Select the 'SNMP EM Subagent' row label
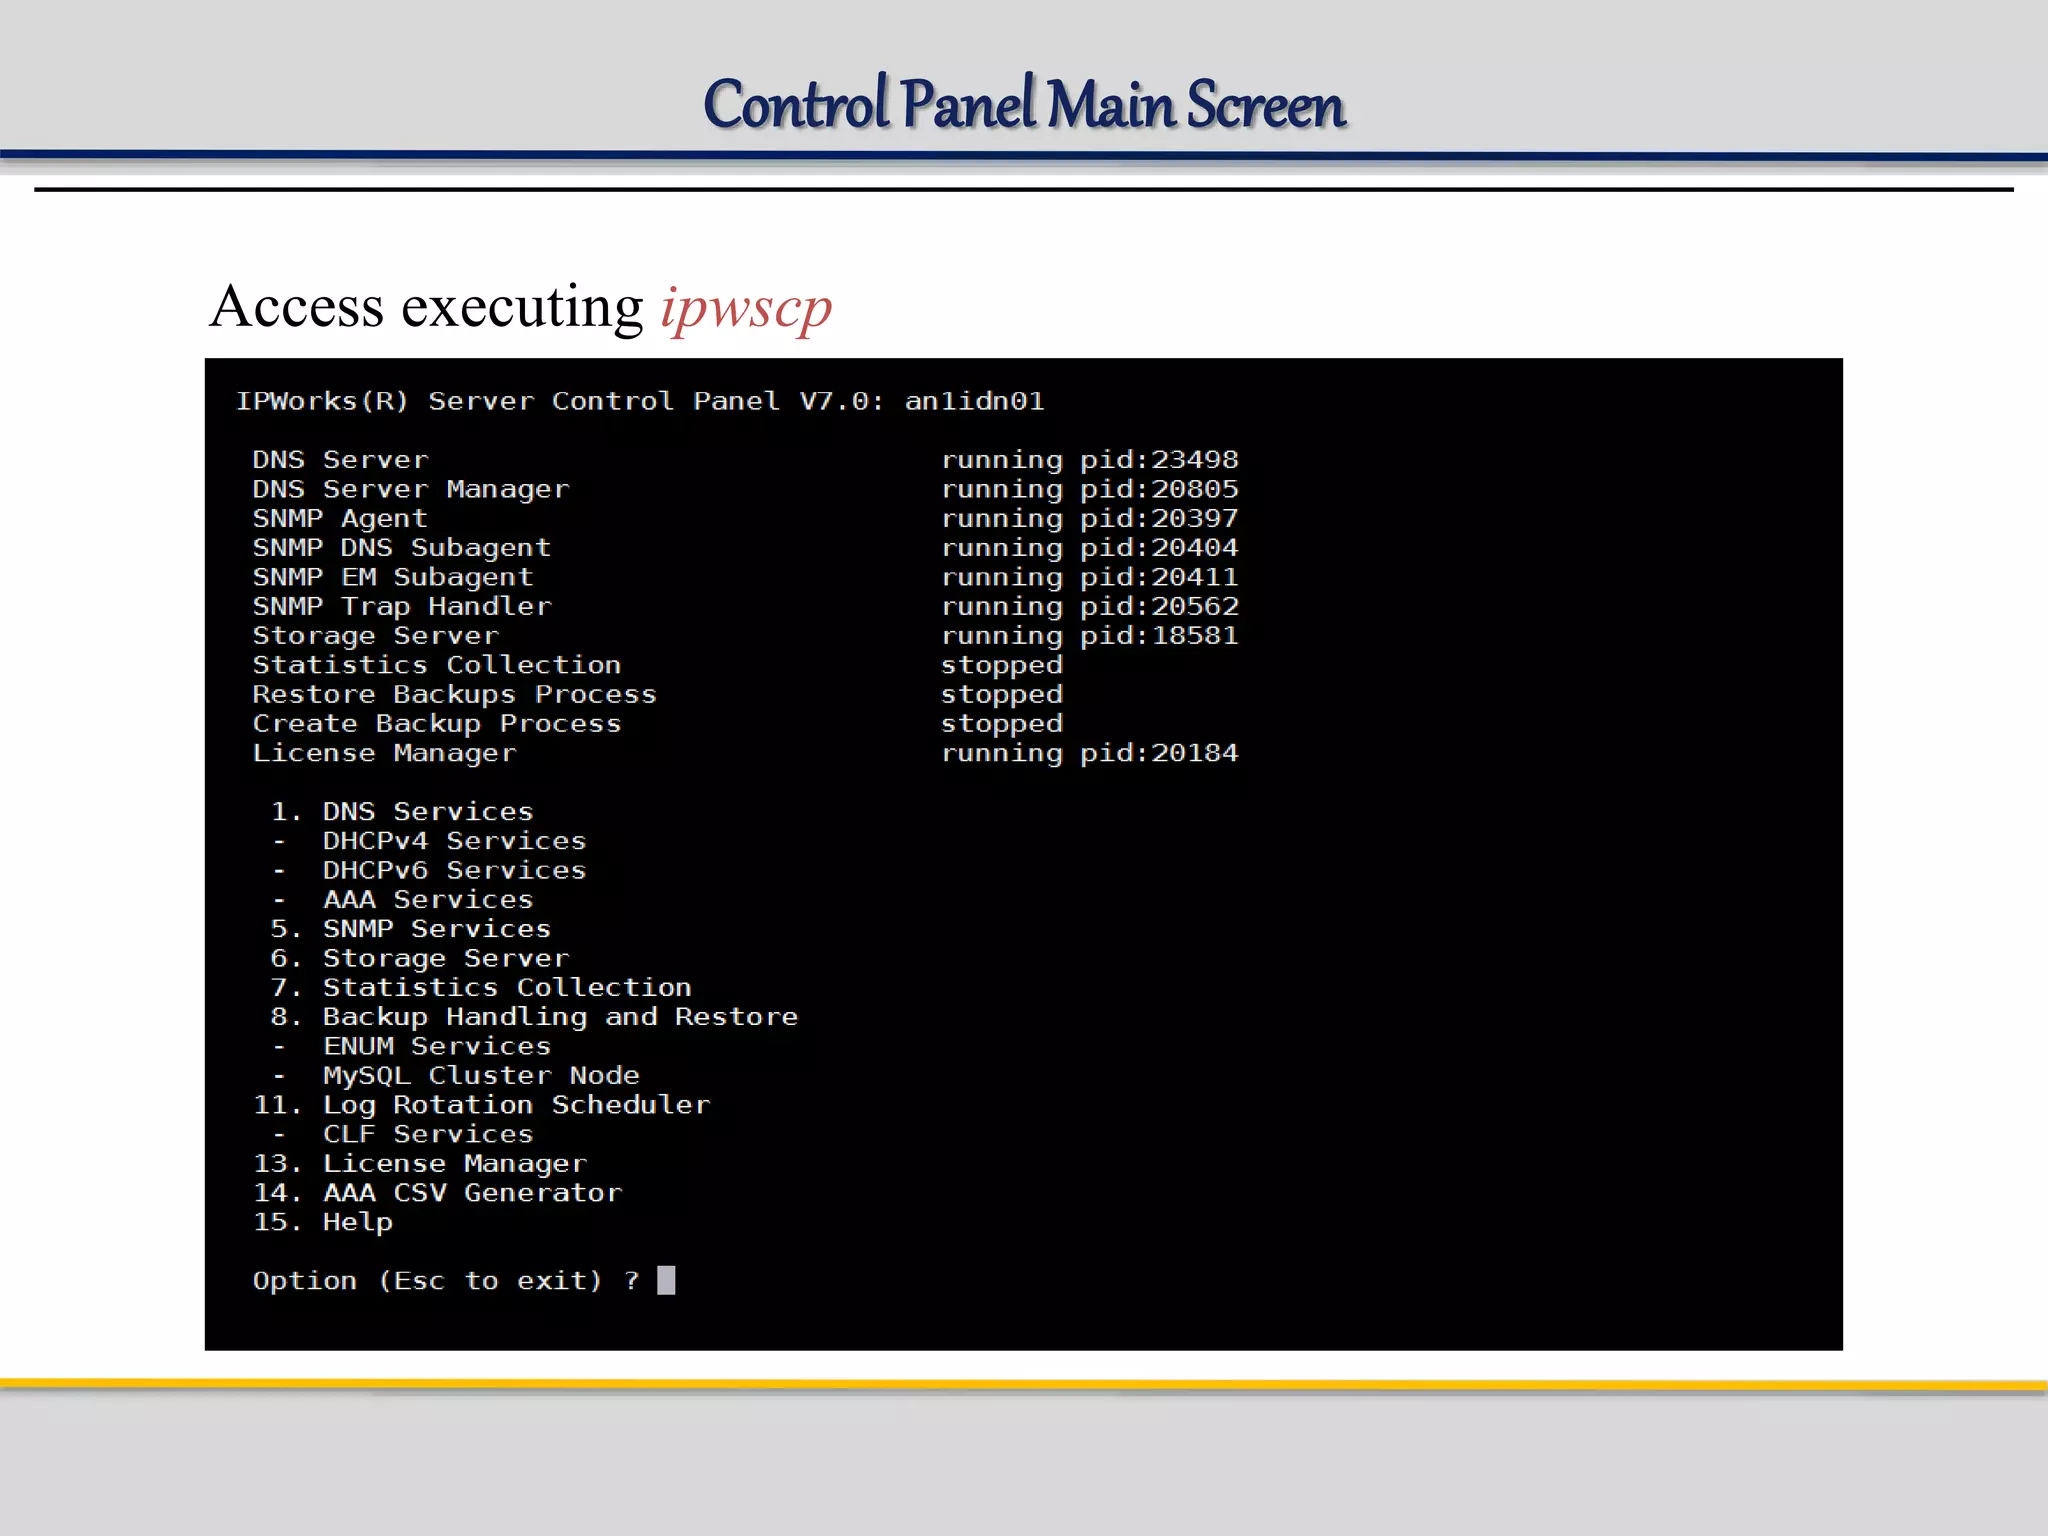2048x1536 pixels. (393, 577)
